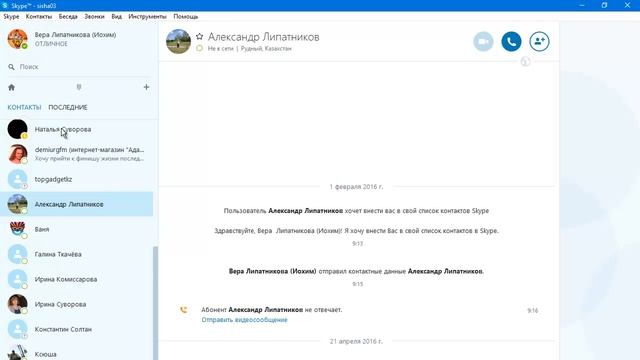Screen dimensions: 640x360
Task: Click demiurgfm contact avatar
Action: [18, 154]
